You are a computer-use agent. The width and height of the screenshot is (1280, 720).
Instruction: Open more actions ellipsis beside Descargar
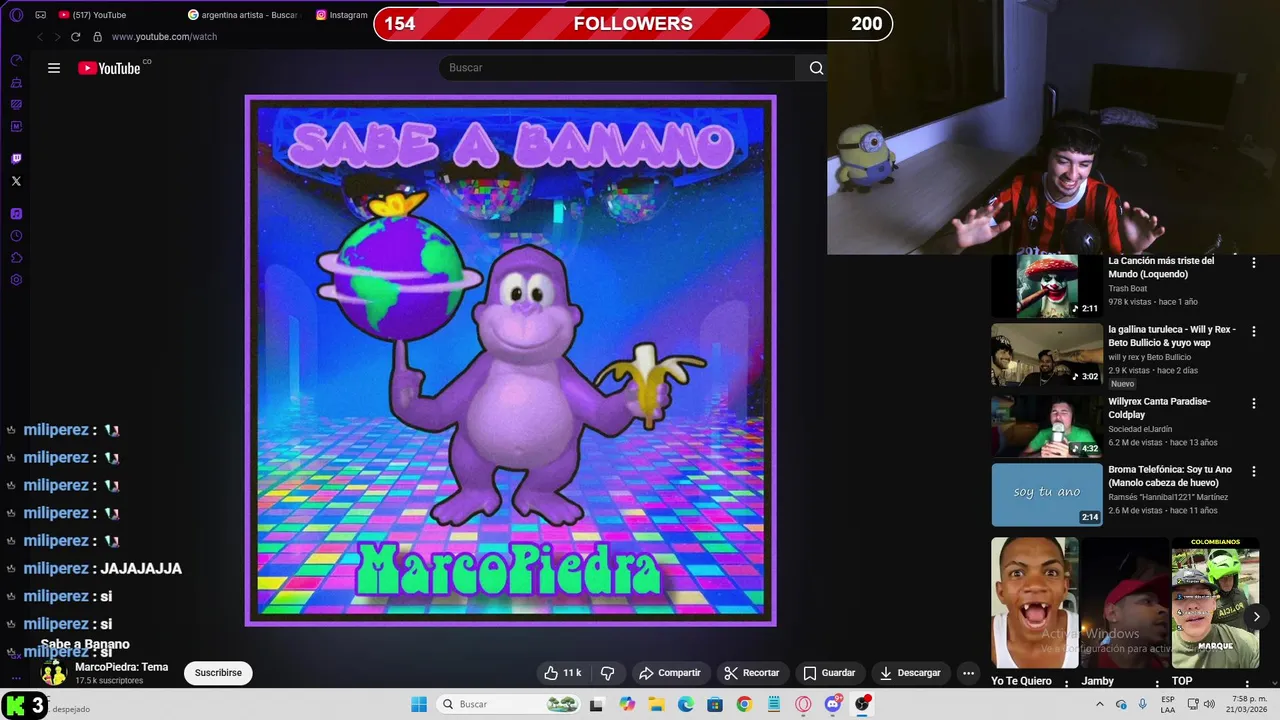coord(968,673)
